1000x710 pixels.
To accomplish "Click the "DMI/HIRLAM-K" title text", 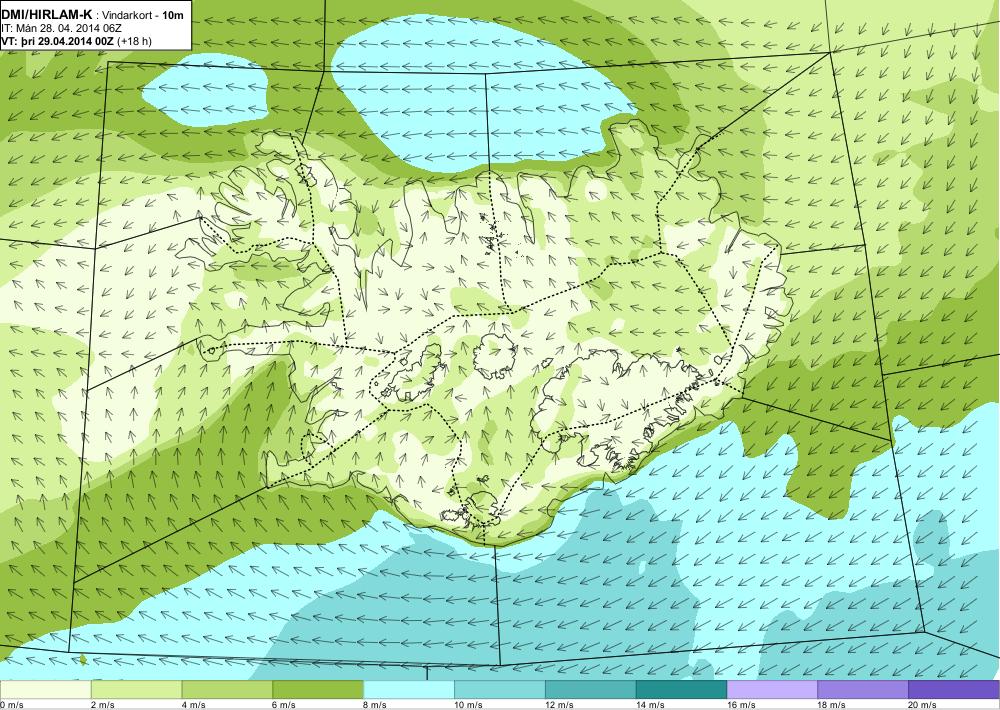I will pyautogui.click(x=46, y=15).
